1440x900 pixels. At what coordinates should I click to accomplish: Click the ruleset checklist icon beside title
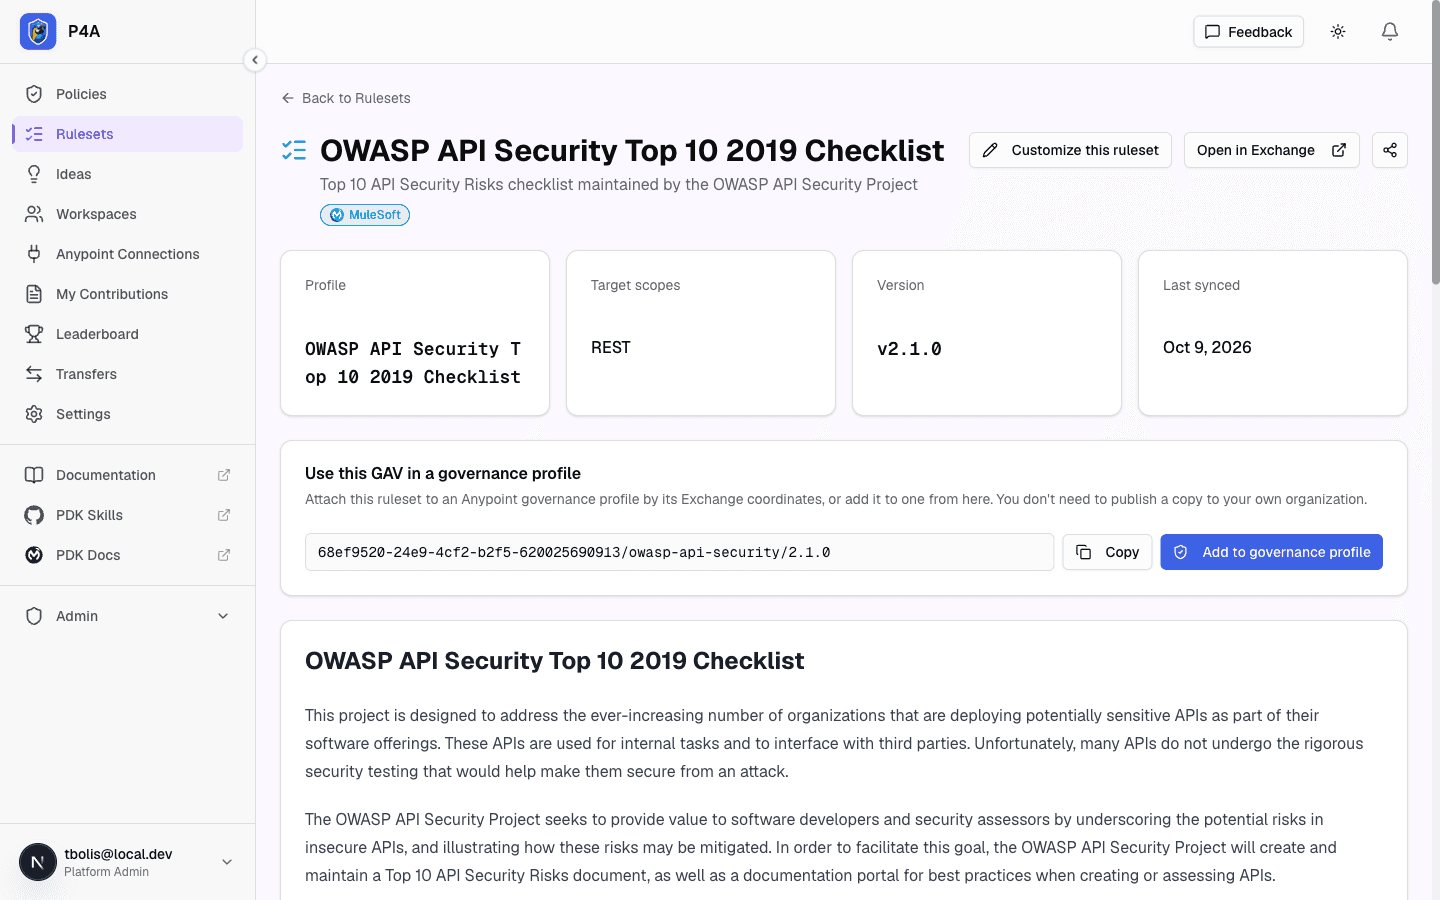(294, 150)
